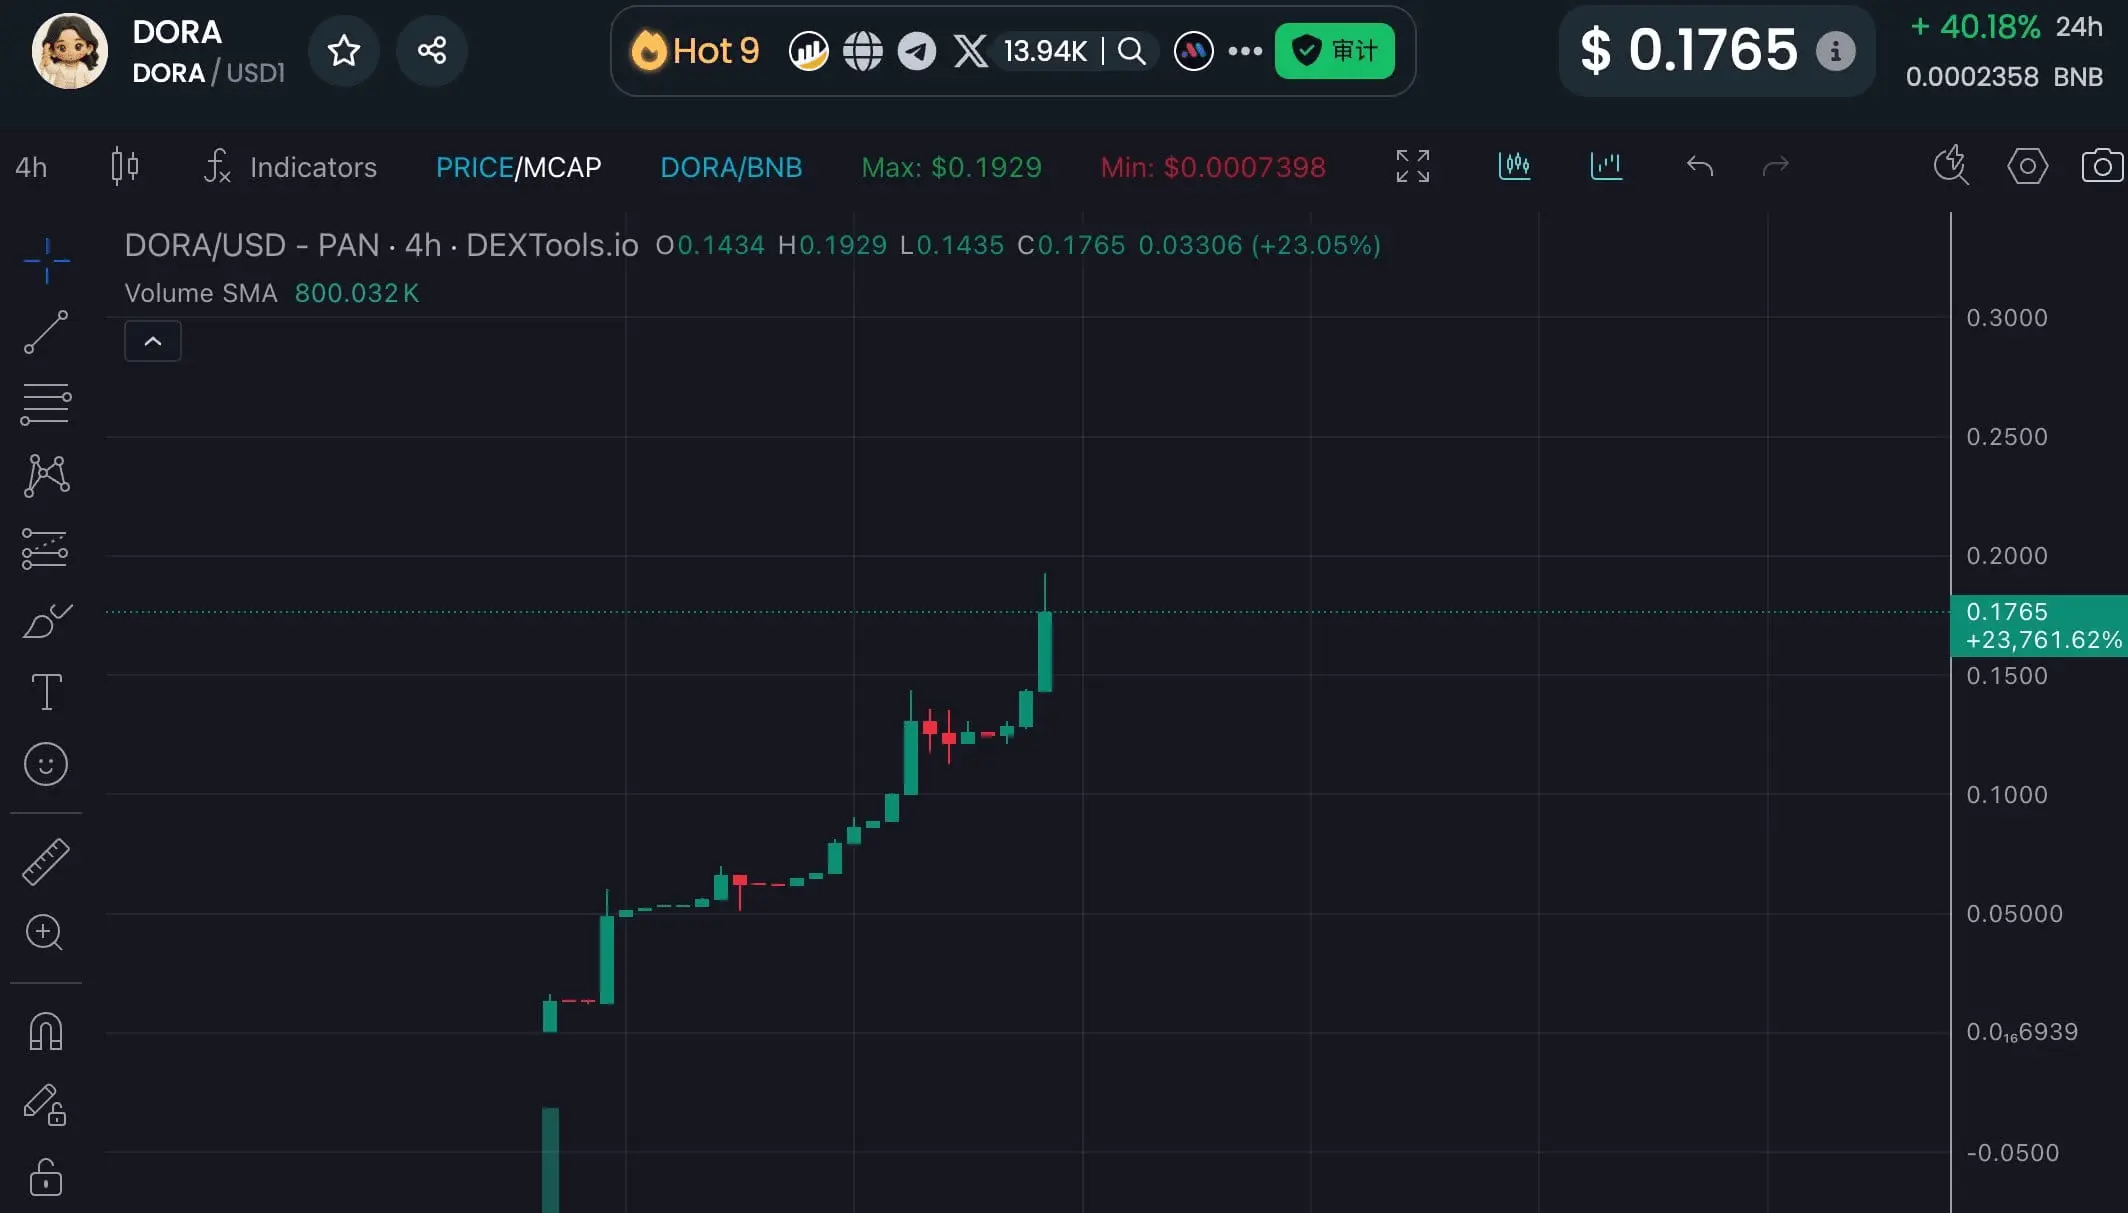Select the brush drawing tool
Viewport: 2128px width, 1213px height.
pos(46,620)
